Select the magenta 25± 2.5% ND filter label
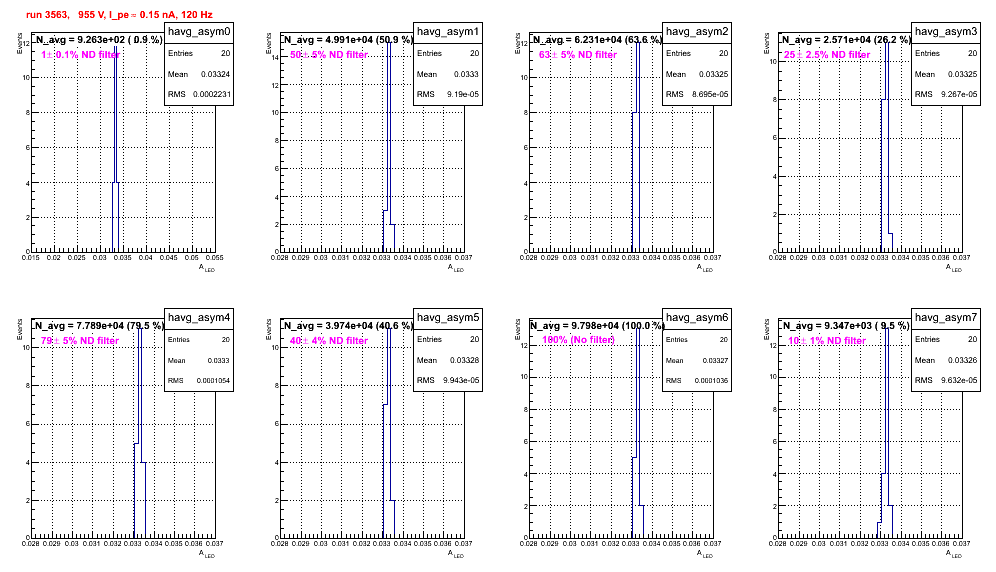The height and width of the screenshot is (572, 996). [827, 55]
